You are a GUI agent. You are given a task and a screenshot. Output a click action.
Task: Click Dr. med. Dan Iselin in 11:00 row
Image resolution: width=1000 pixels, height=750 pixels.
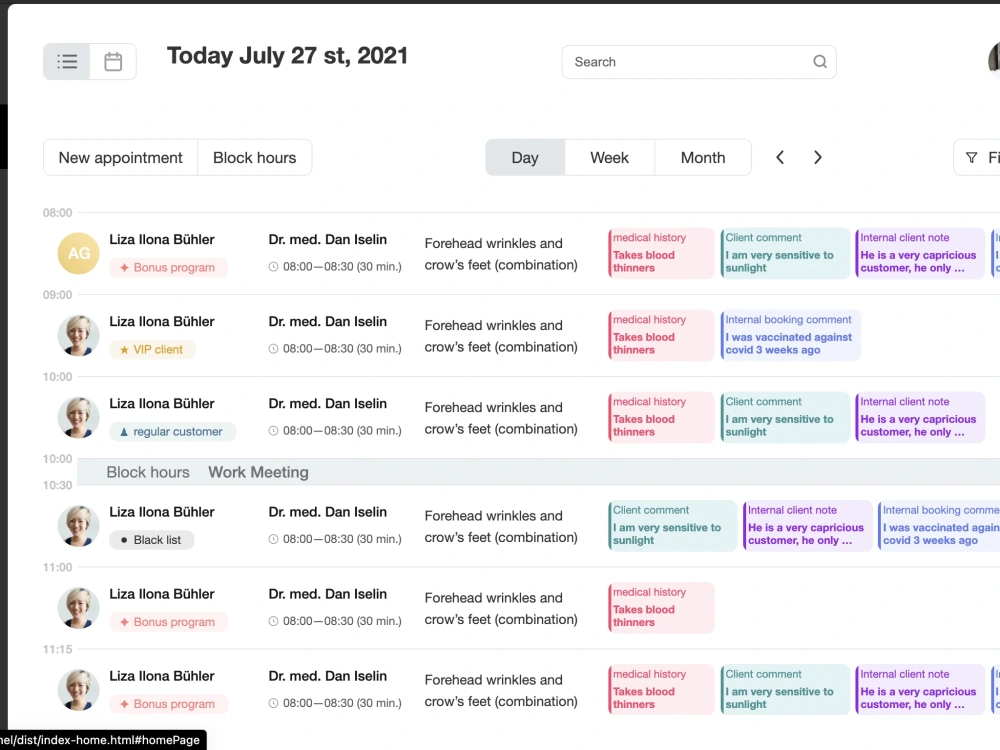tap(327, 594)
